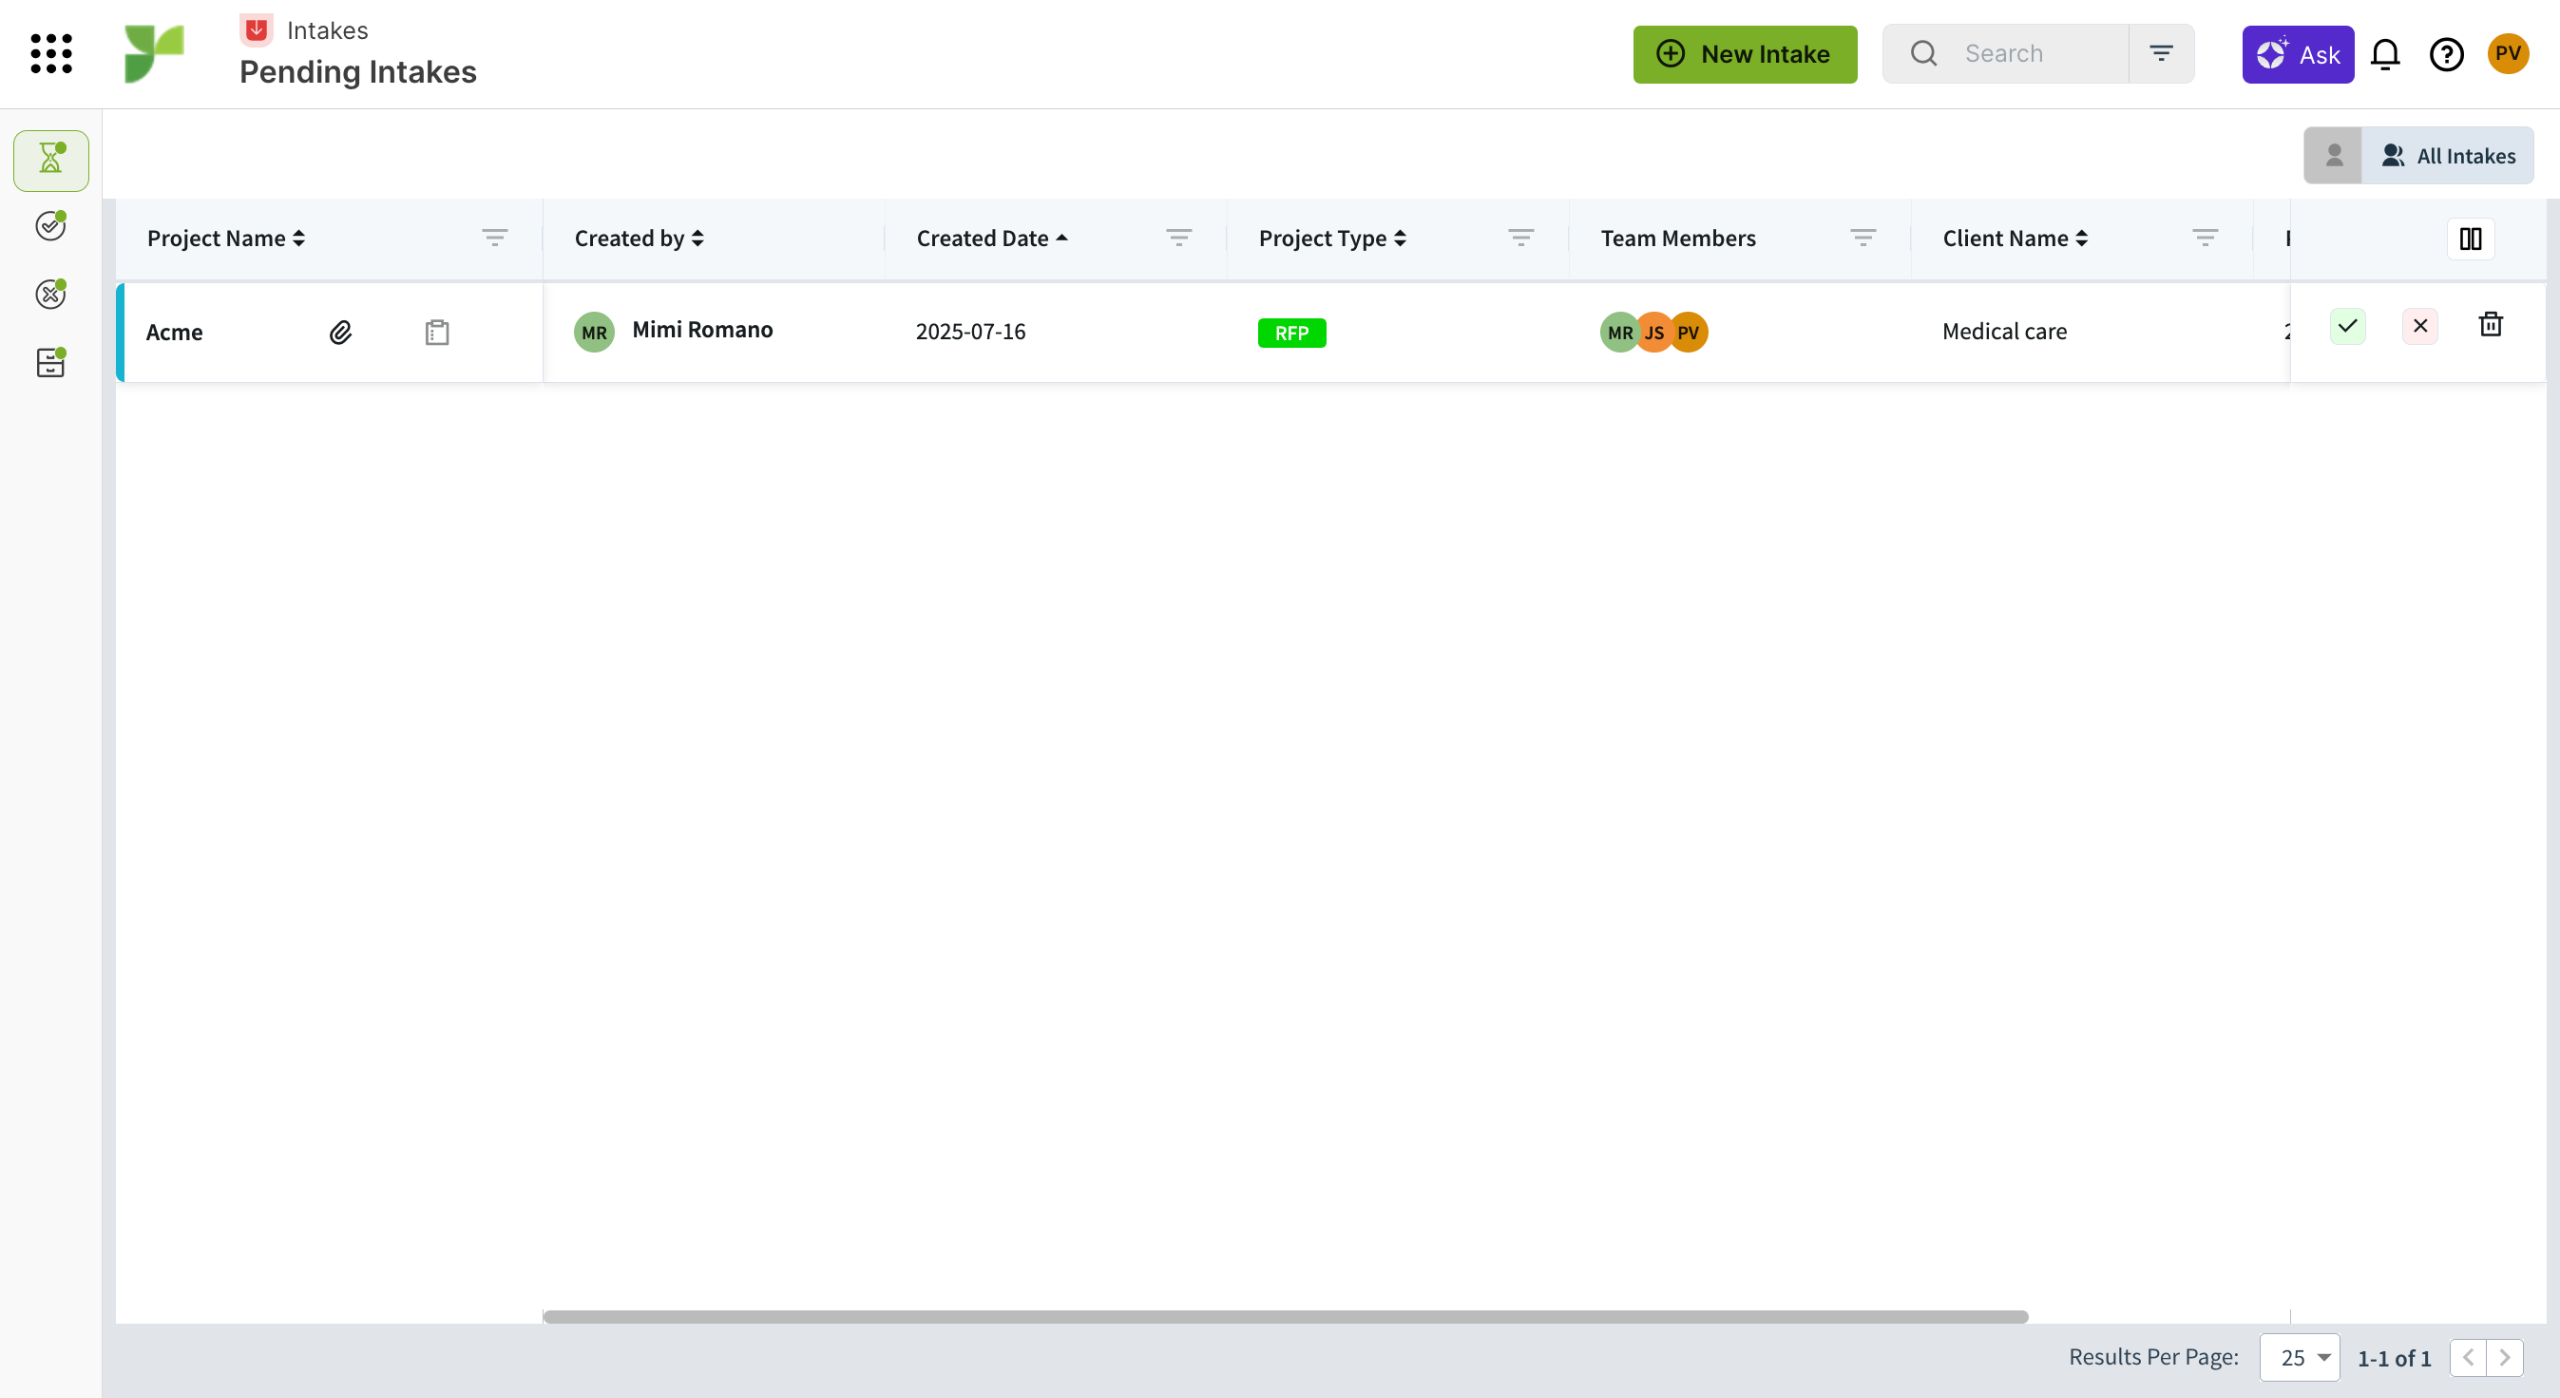Open the help question mark icon

[x=2446, y=54]
